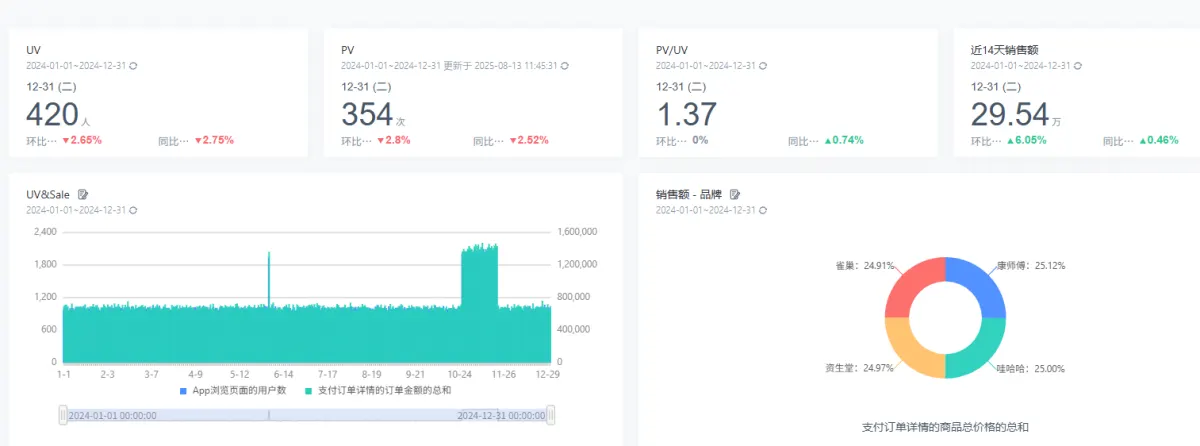Click refresh icon on the PV card
Viewport: 1200px width, 446px height.
point(564,65)
